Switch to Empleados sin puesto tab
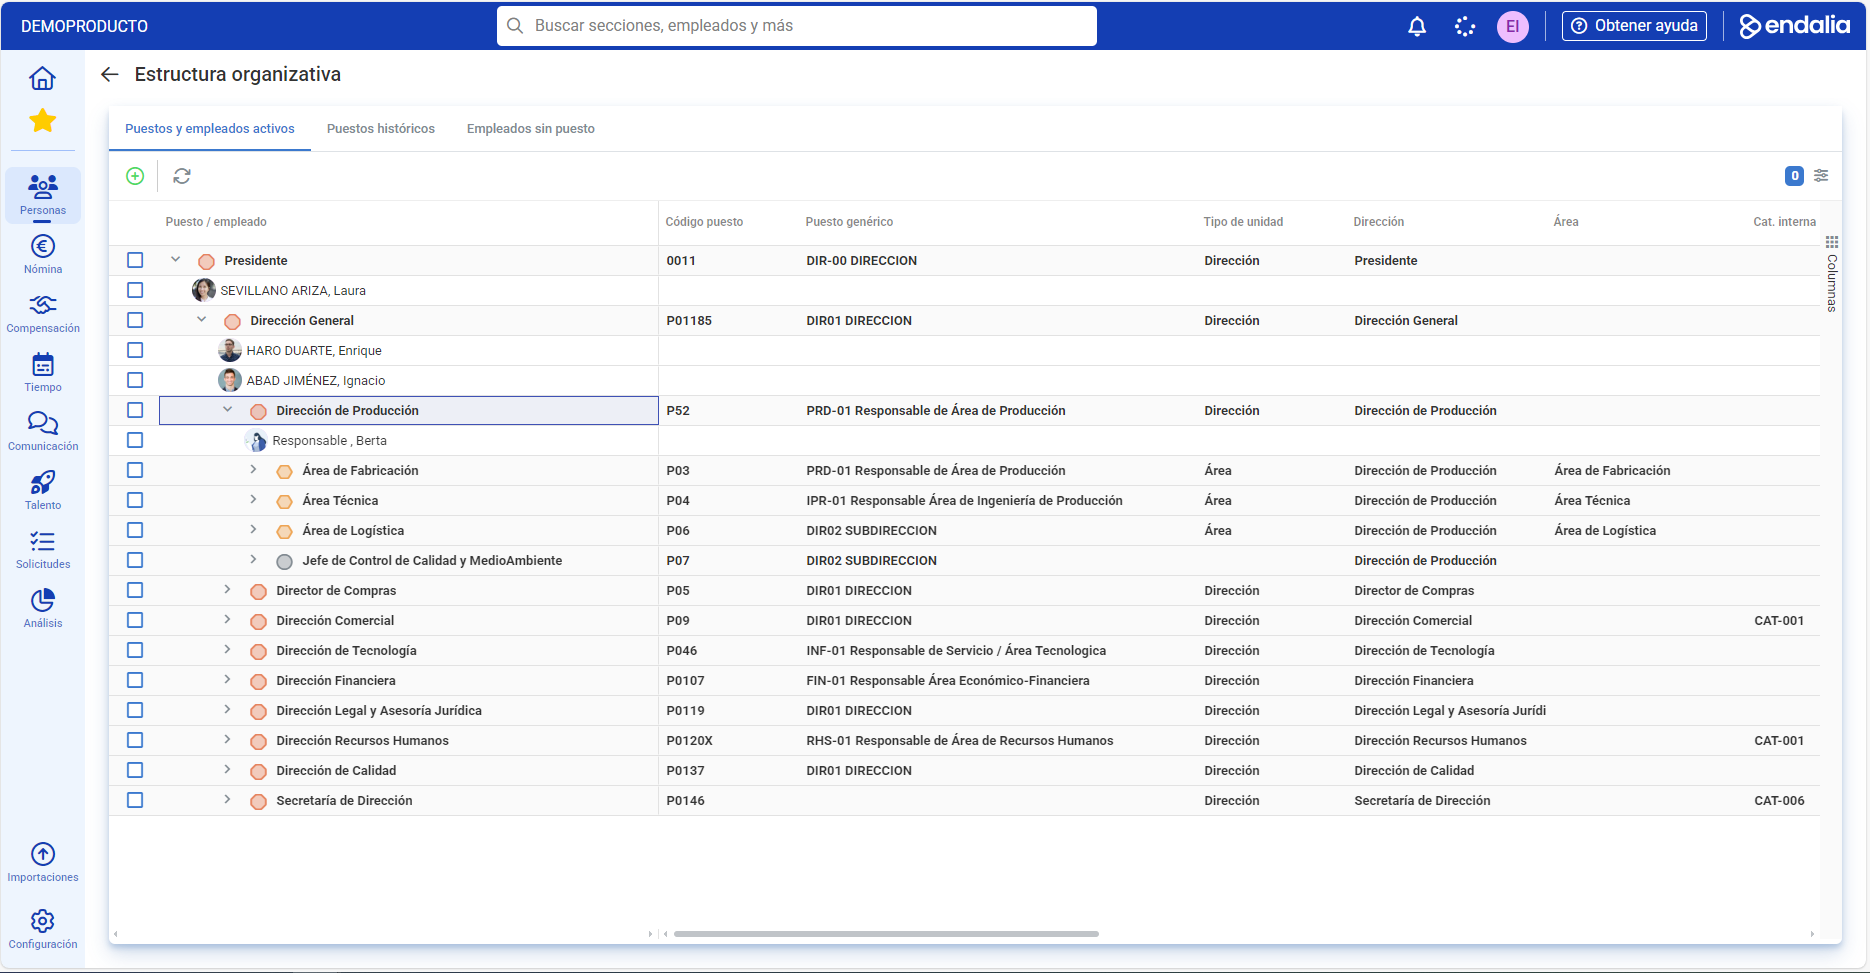Screen dimensions: 1870x973 531,129
